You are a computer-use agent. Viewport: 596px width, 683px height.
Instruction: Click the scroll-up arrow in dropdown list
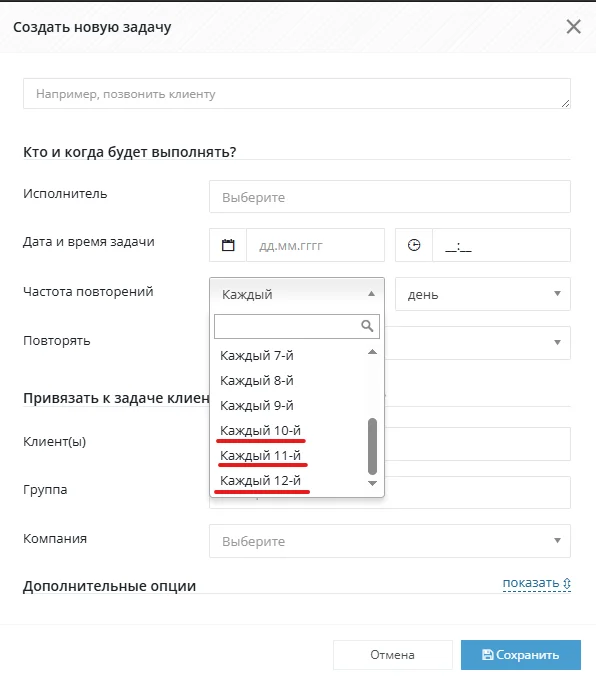click(x=372, y=352)
